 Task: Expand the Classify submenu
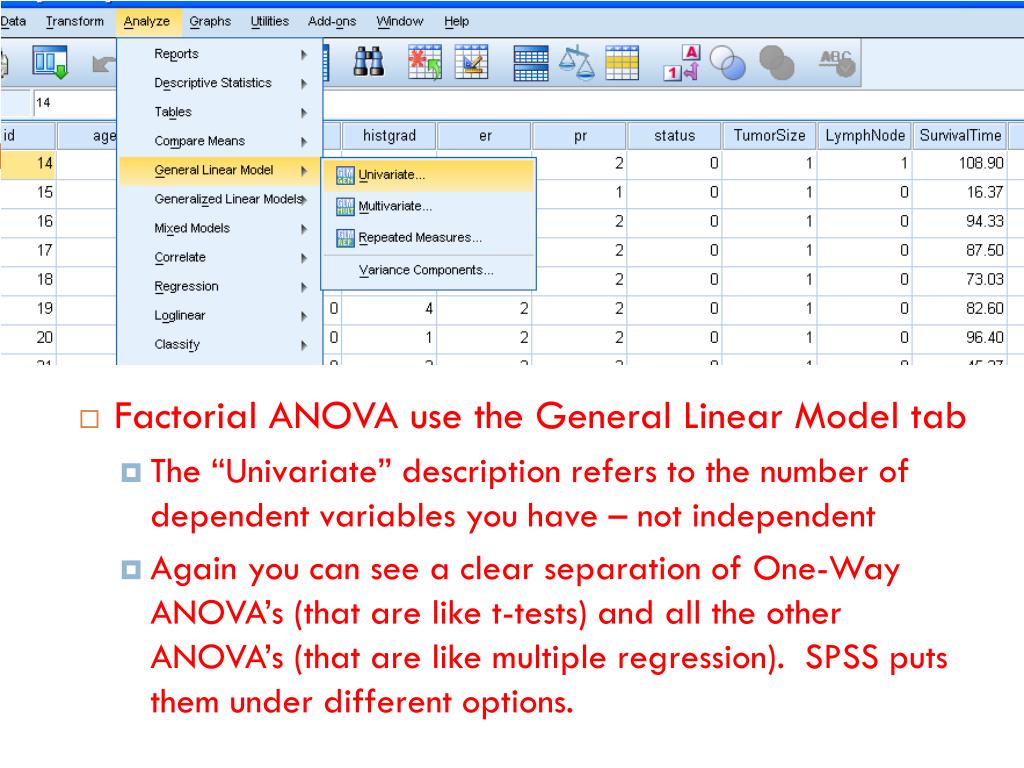(x=219, y=345)
